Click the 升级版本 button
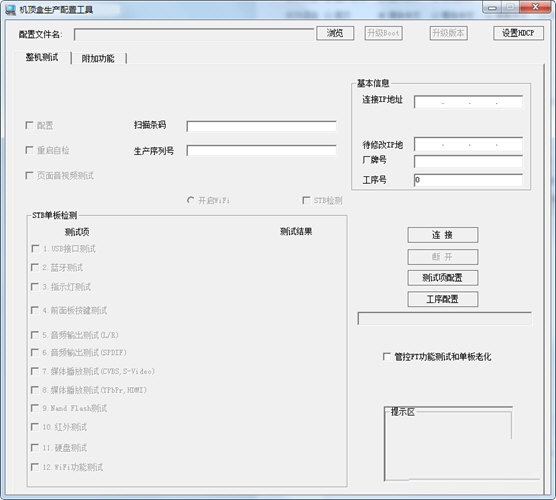556x500 pixels. pos(448,33)
